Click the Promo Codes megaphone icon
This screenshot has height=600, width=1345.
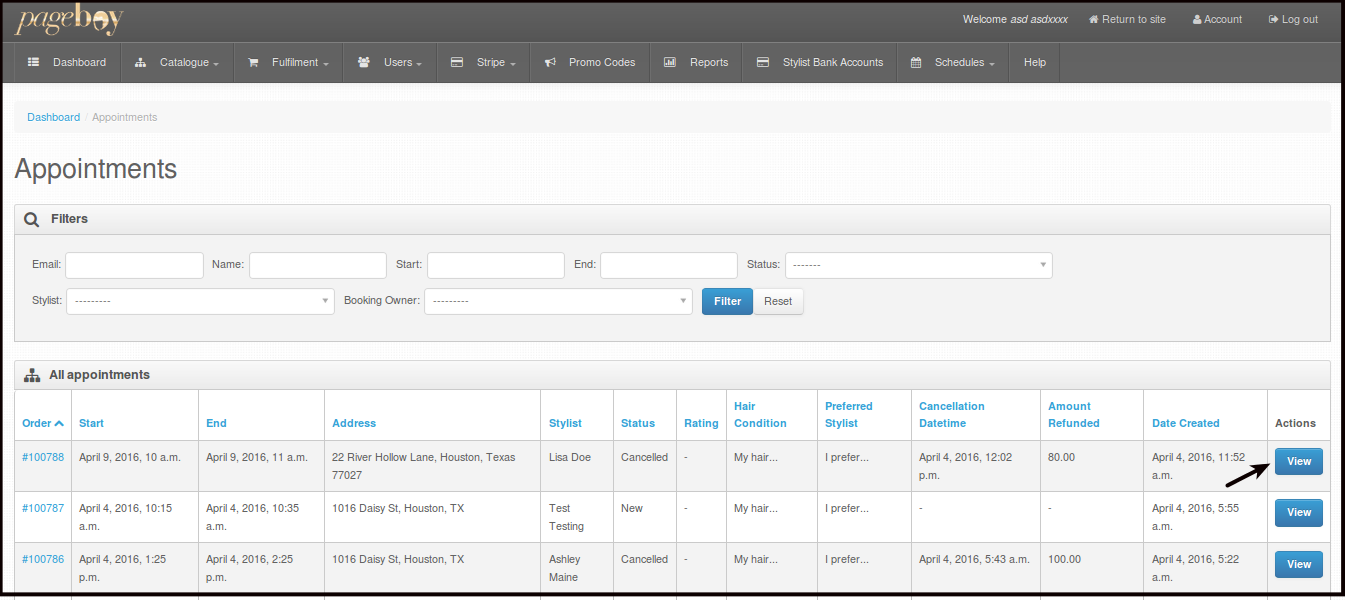pyautogui.click(x=550, y=62)
